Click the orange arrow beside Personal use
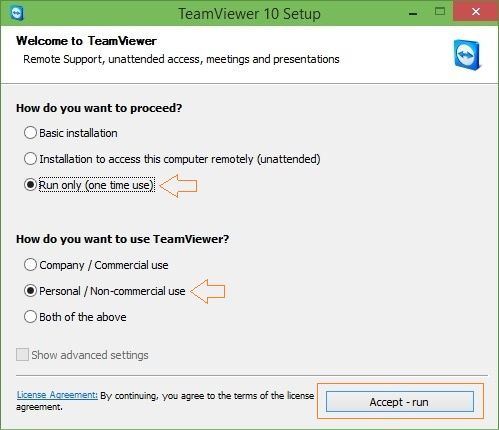This screenshot has width=499, height=430. [x=208, y=291]
